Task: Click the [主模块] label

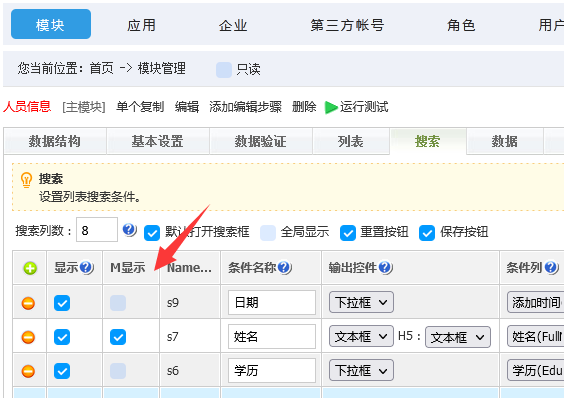Action: (84, 107)
